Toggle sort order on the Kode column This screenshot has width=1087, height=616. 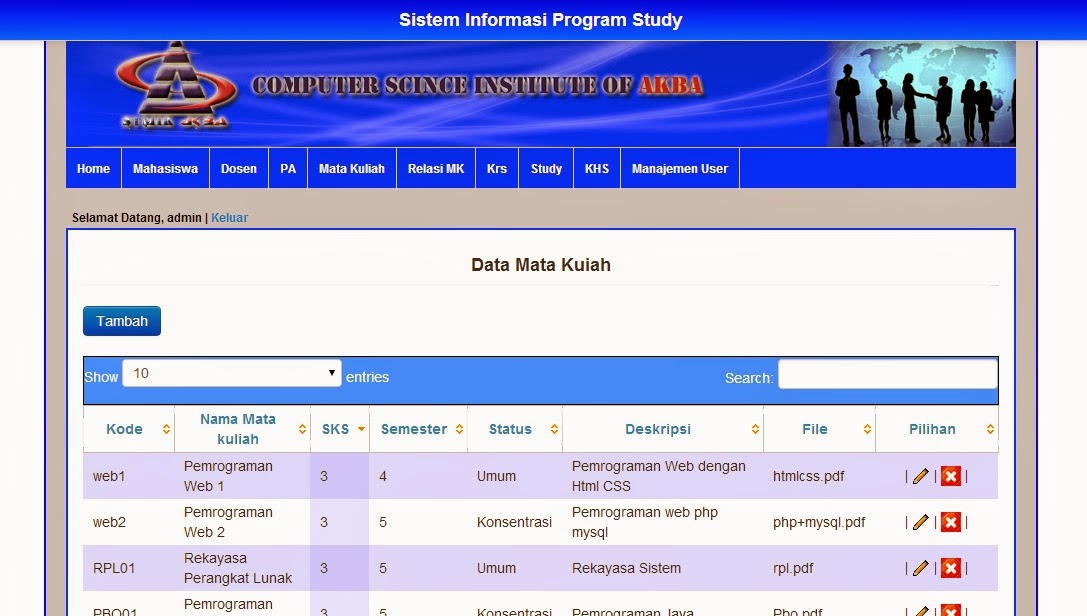tap(164, 428)
